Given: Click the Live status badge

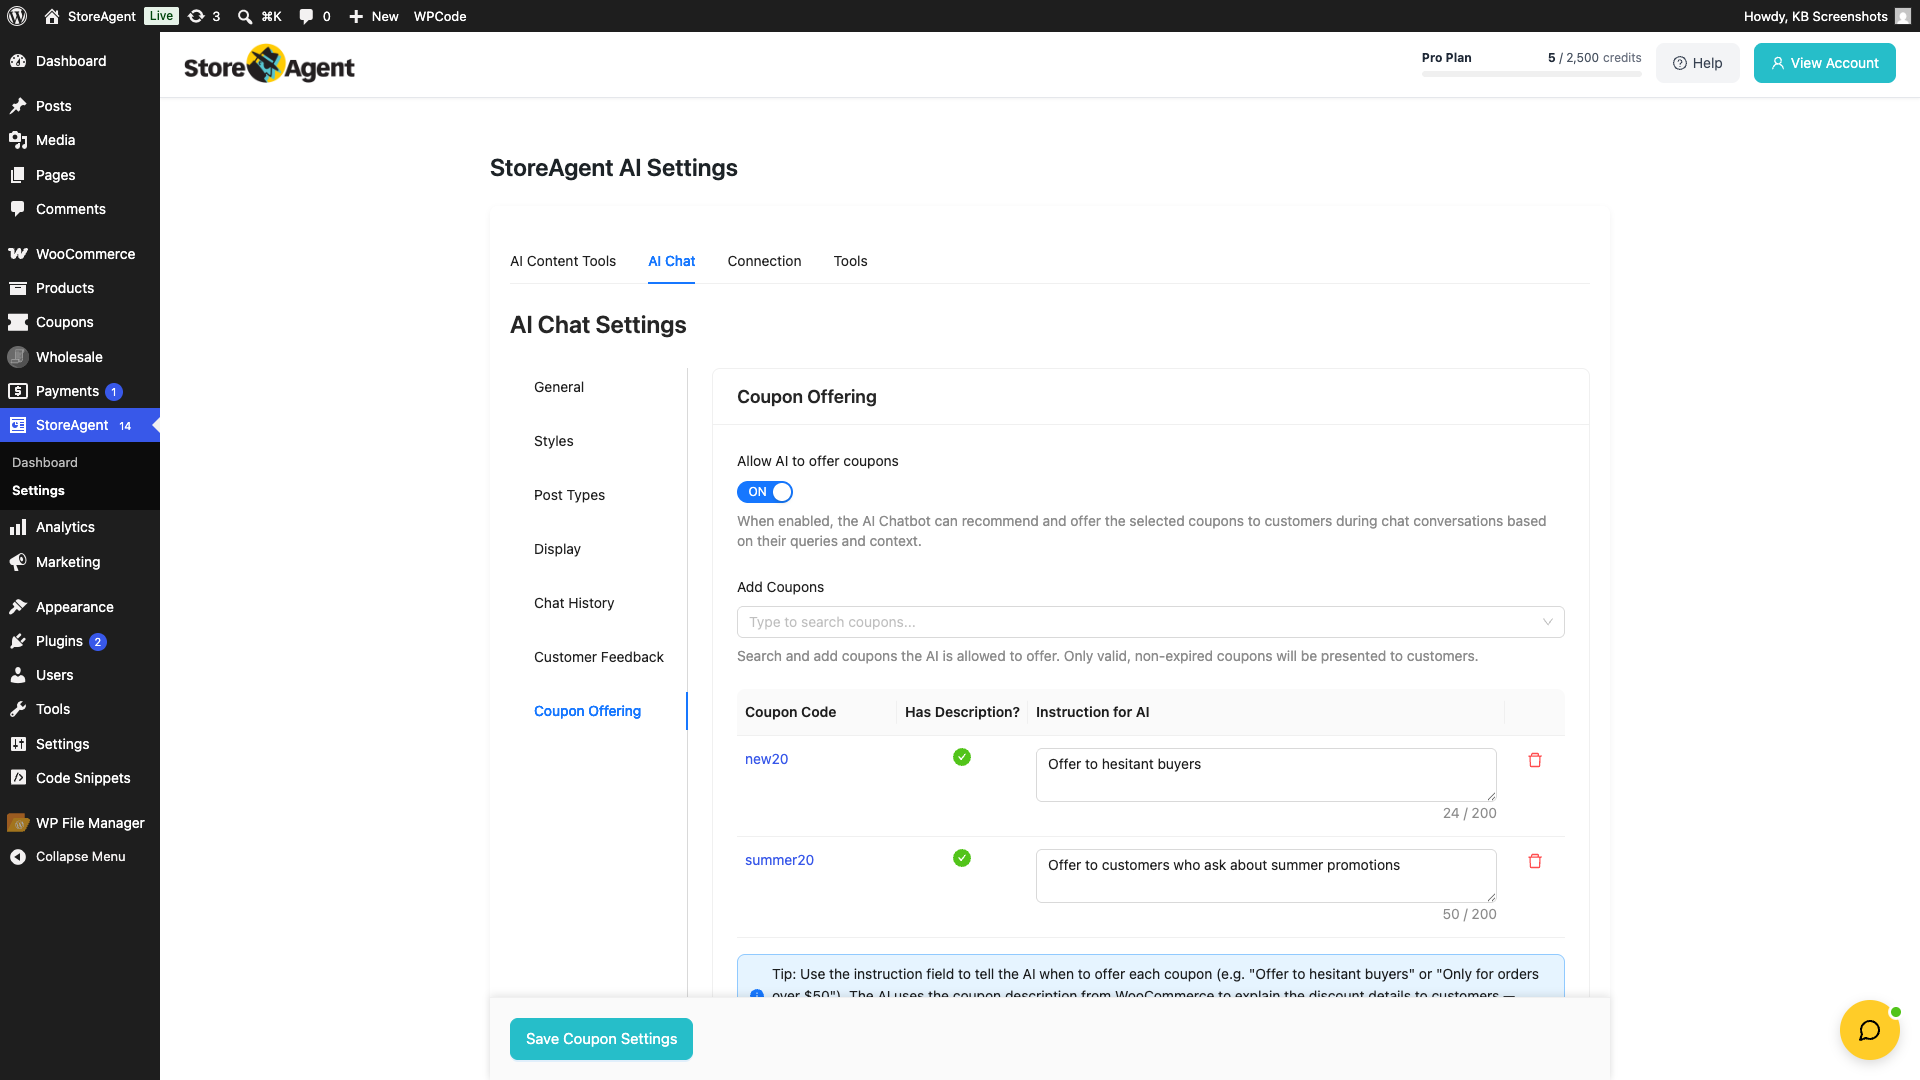Looking at the screenshot, I should point(161,16).
